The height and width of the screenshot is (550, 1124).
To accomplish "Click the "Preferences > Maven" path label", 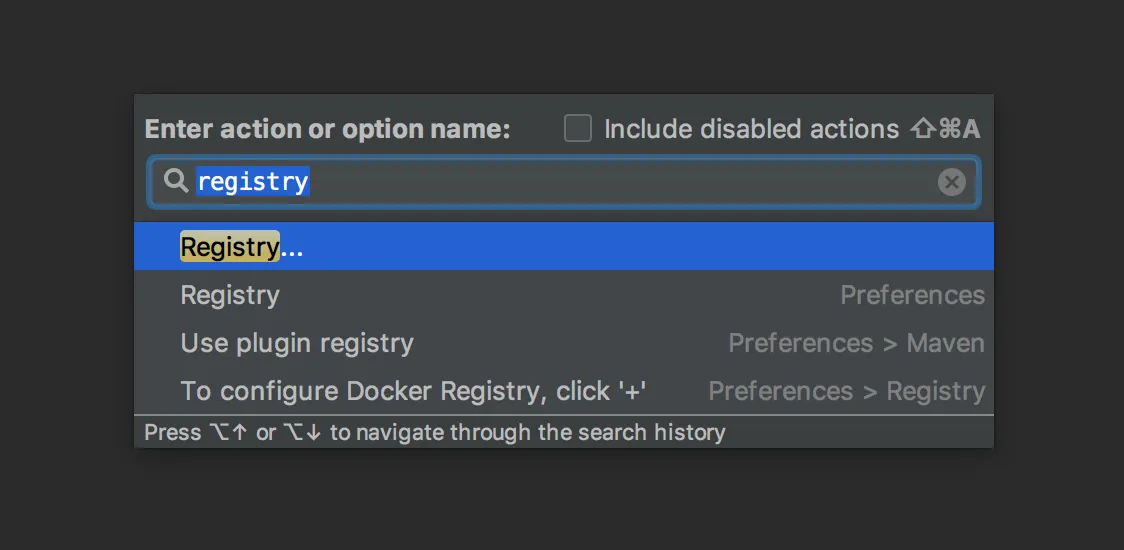I will coord(856,343).
